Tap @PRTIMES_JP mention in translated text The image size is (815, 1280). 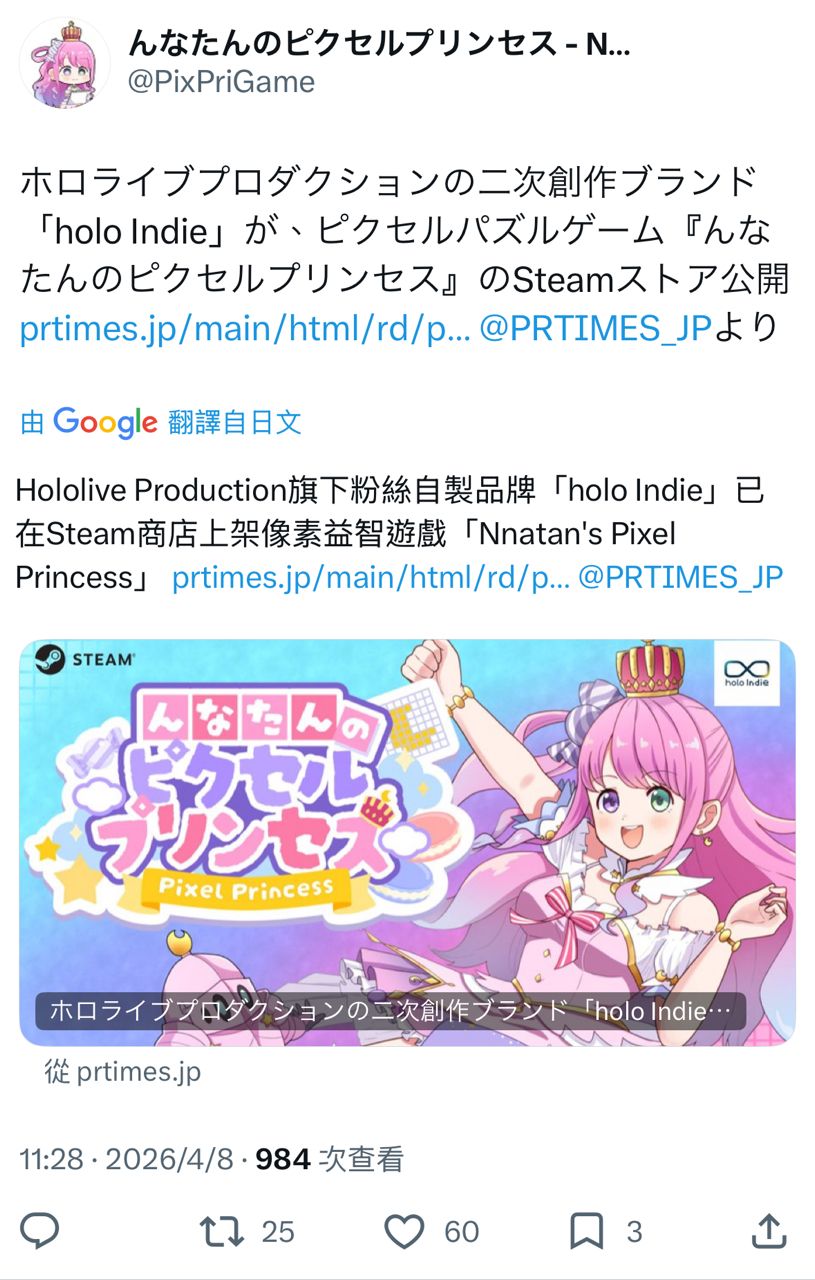coord(681,577)
